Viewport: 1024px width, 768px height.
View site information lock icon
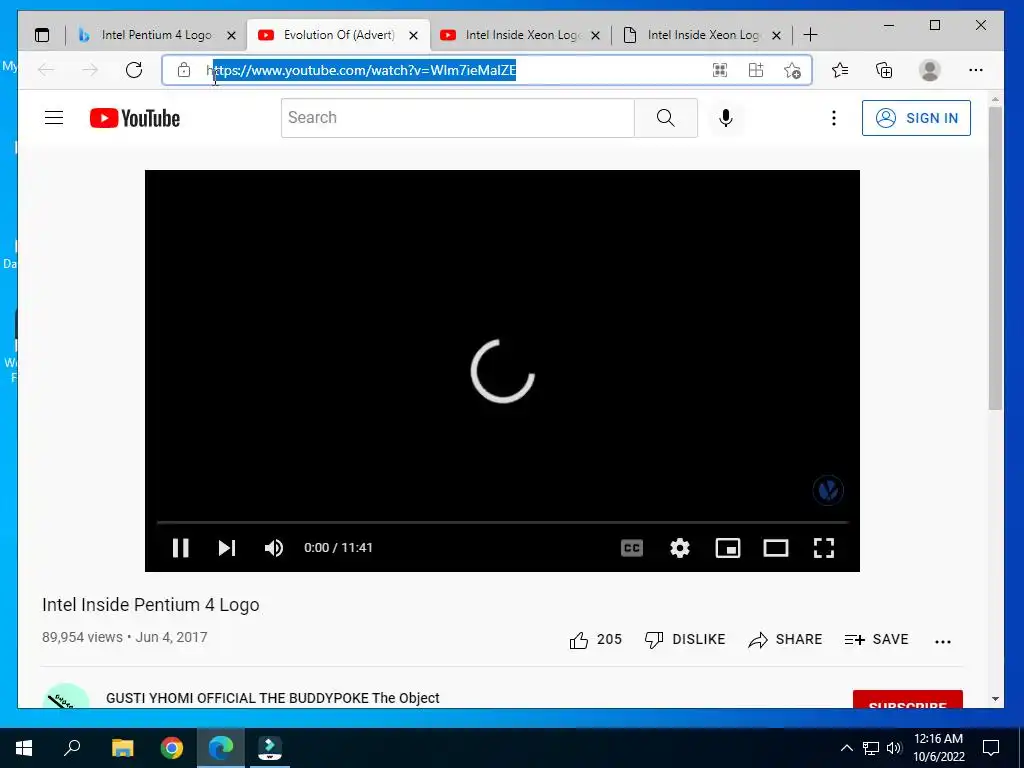[184, 70]
